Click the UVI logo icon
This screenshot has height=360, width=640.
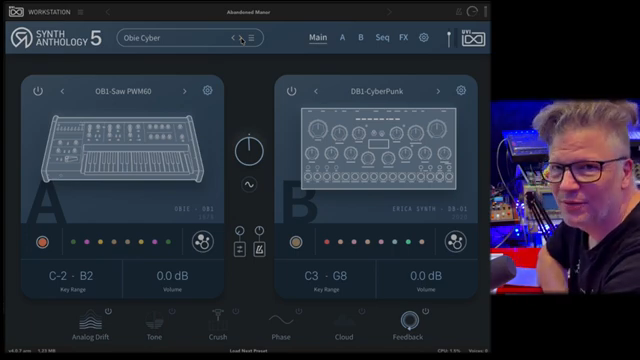pos(473,38)
